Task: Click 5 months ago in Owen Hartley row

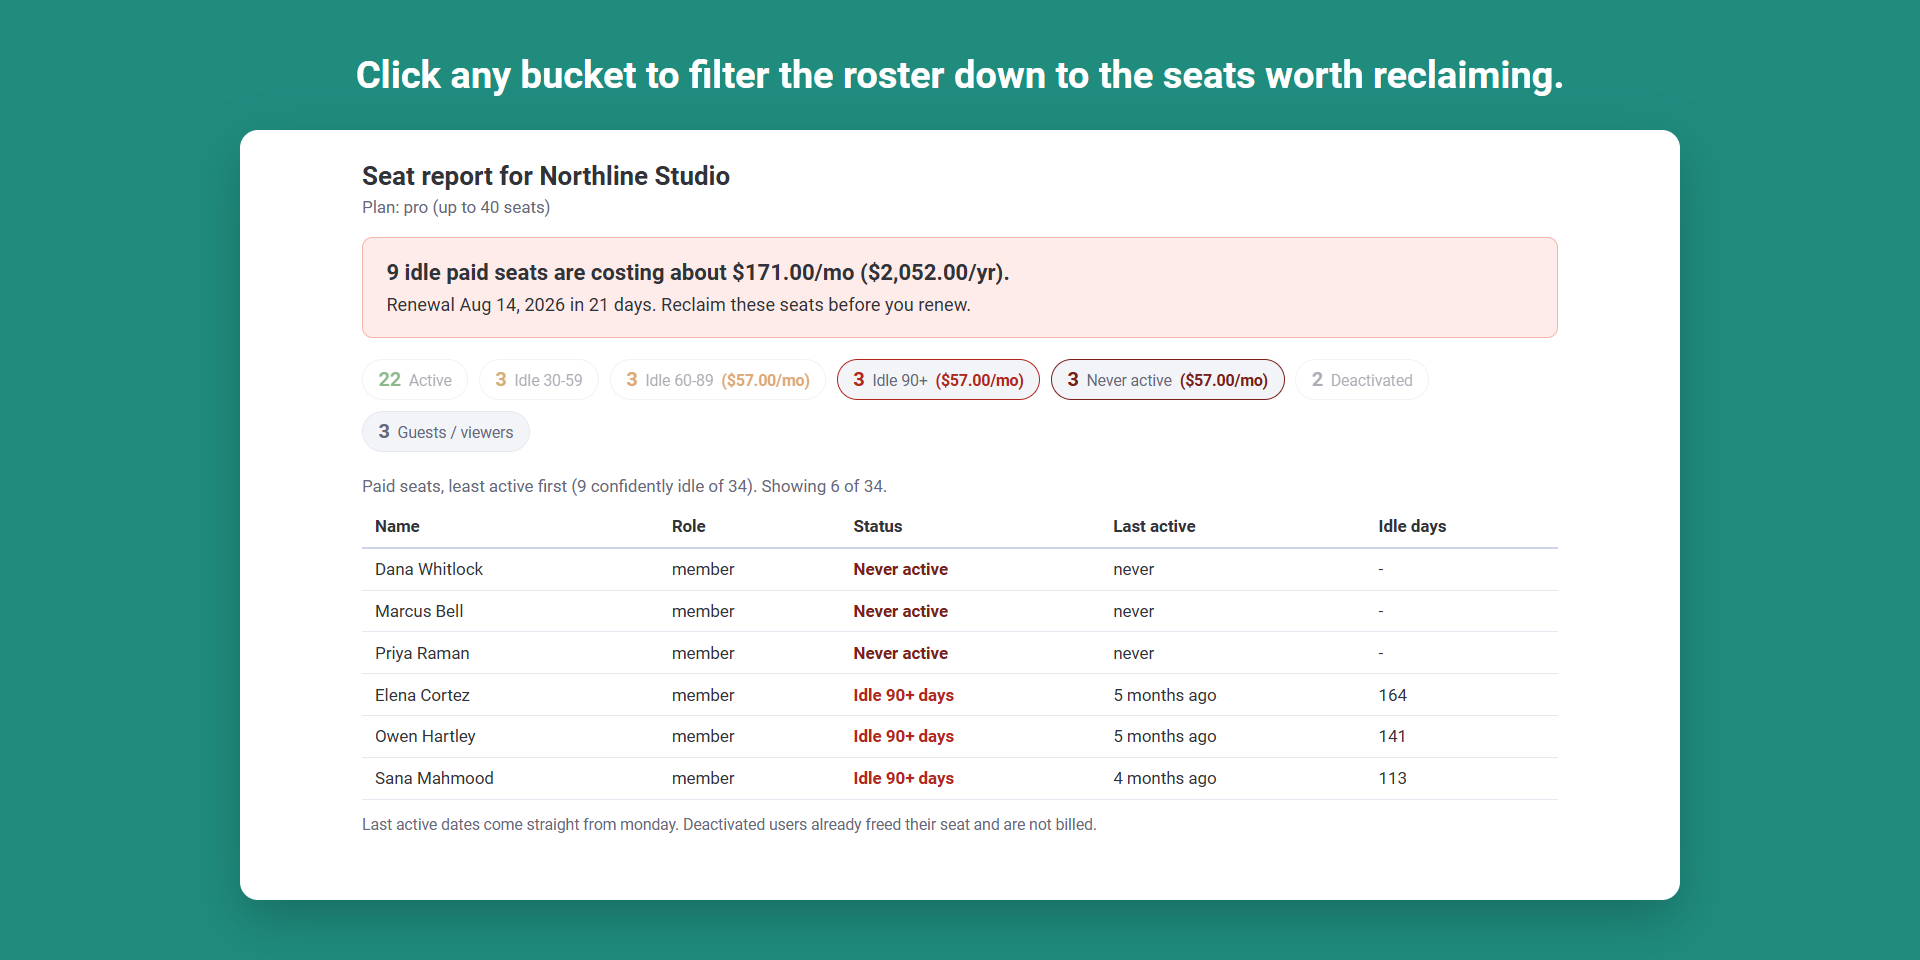Action: coord(1165,736)
